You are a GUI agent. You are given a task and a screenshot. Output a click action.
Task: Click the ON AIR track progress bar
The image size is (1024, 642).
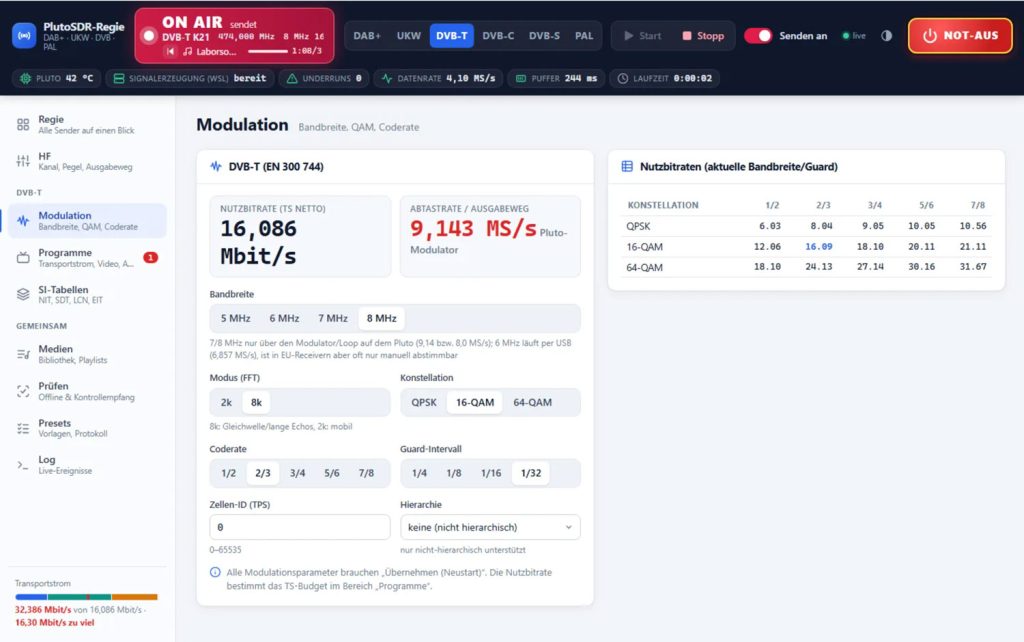[268, 51]
